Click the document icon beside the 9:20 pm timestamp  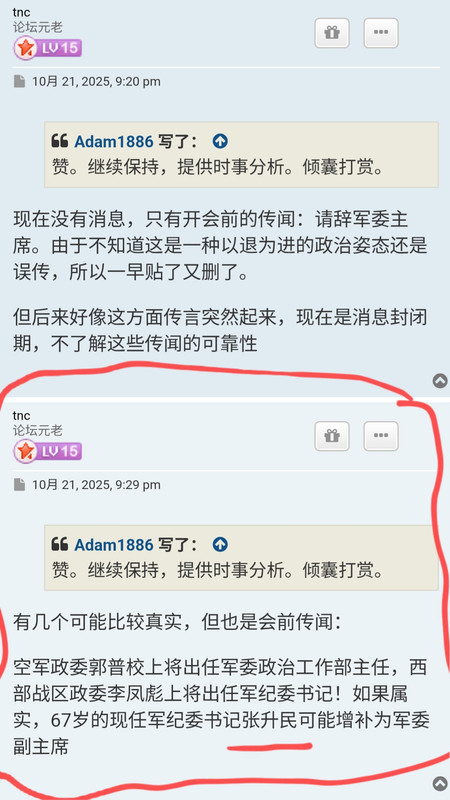(19, 82)
